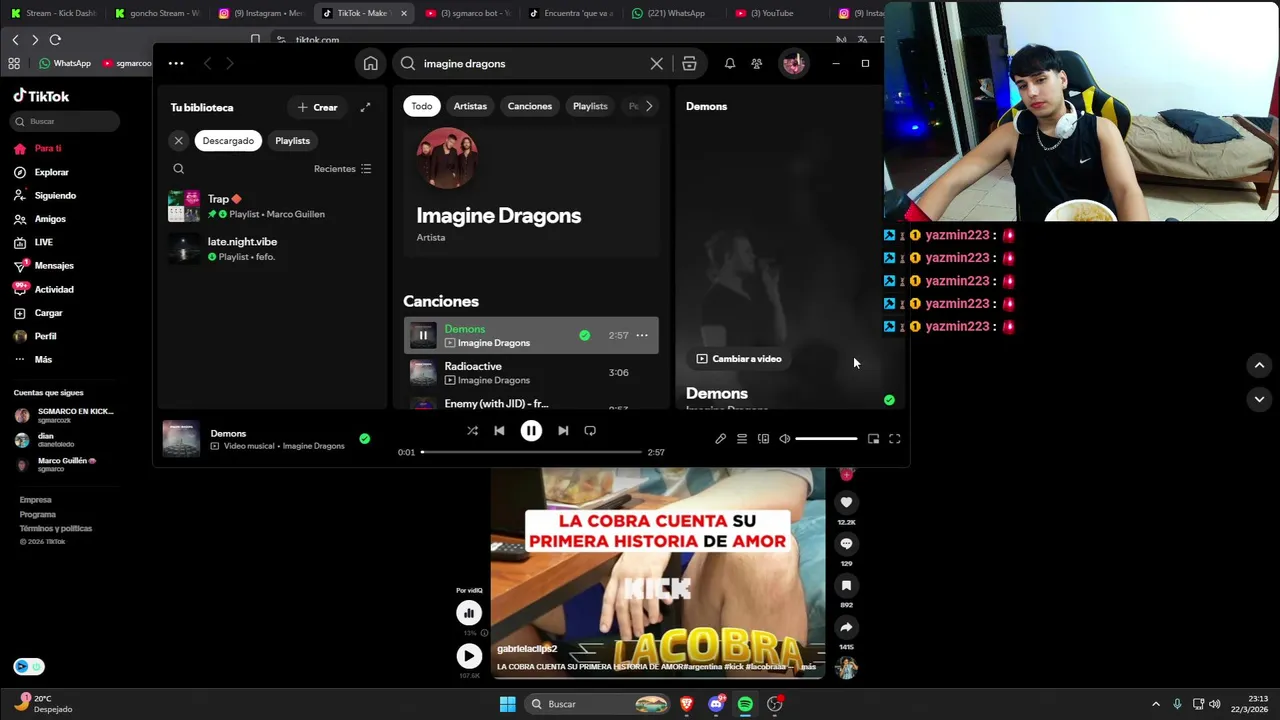
Task: Select the Todo search tab
Action: [422, 106]
